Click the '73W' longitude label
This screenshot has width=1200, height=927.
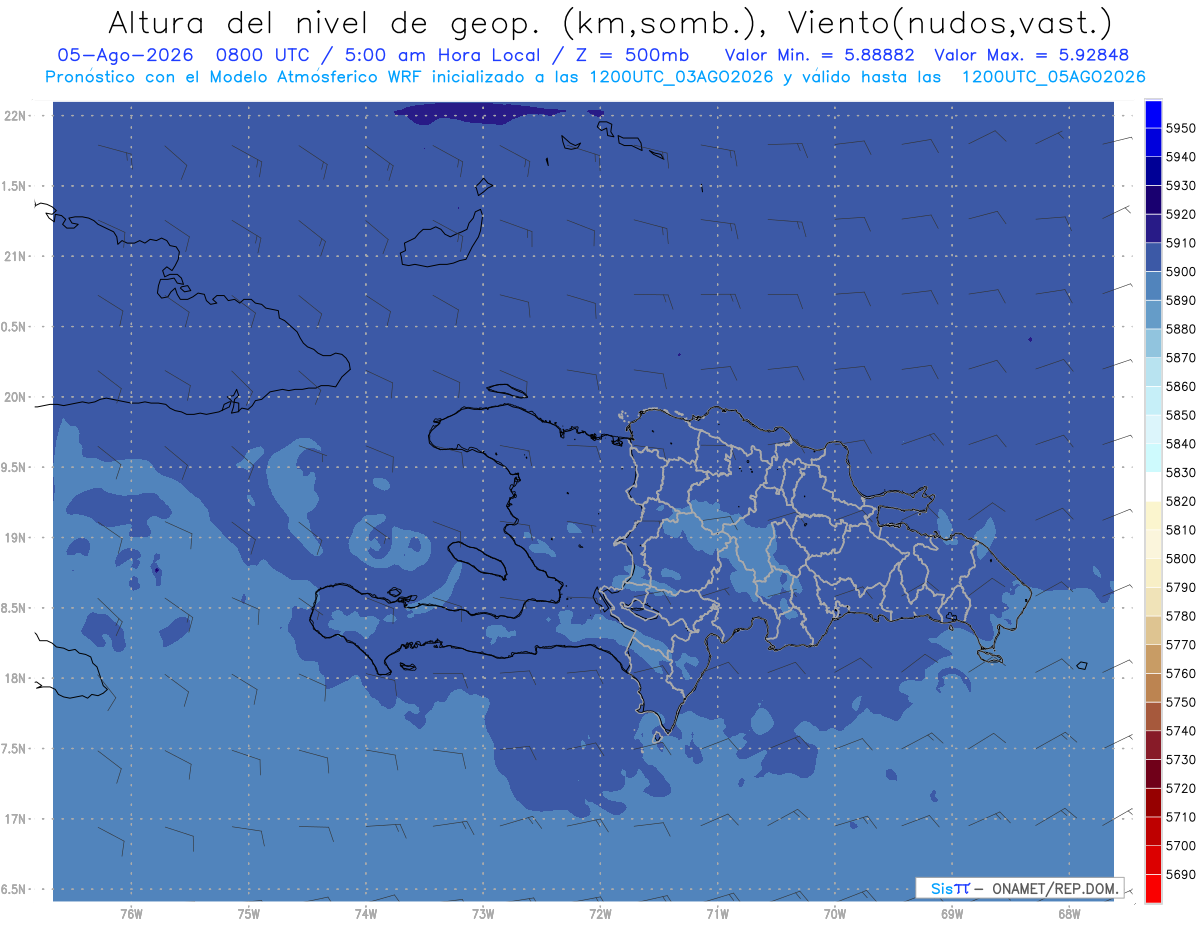coord(482,914)
